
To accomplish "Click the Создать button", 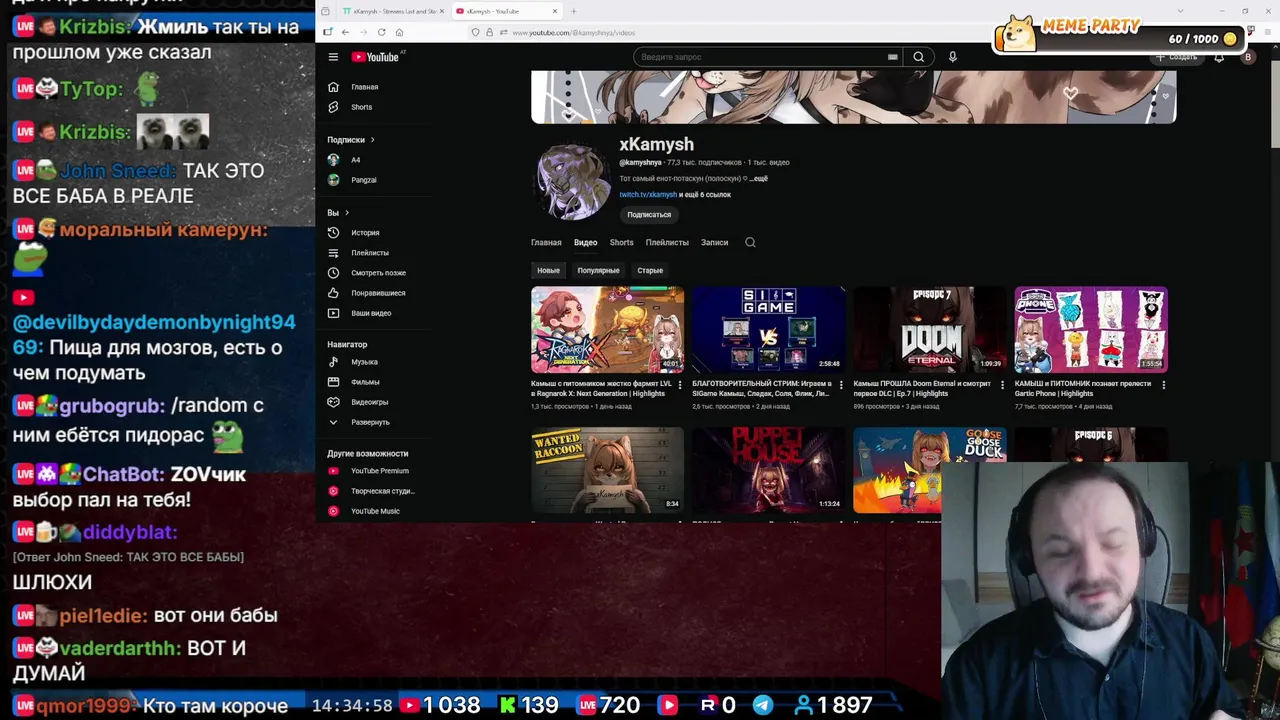I will pos(1176,57).
